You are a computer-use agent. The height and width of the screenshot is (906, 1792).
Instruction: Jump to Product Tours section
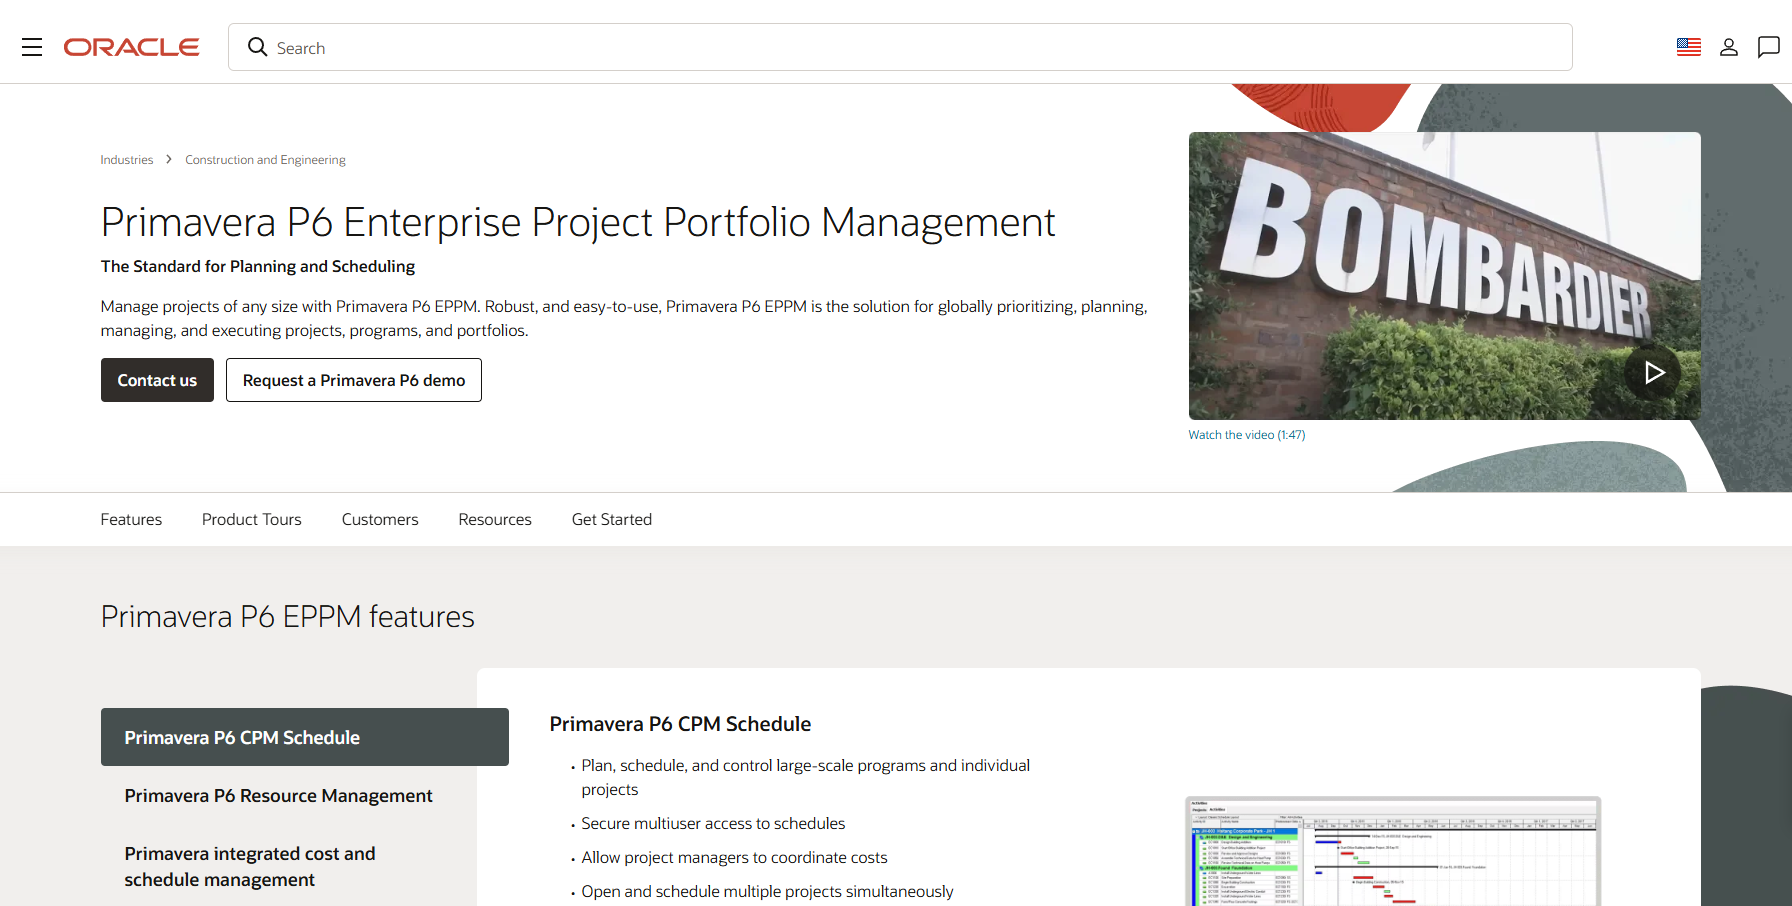252,519
